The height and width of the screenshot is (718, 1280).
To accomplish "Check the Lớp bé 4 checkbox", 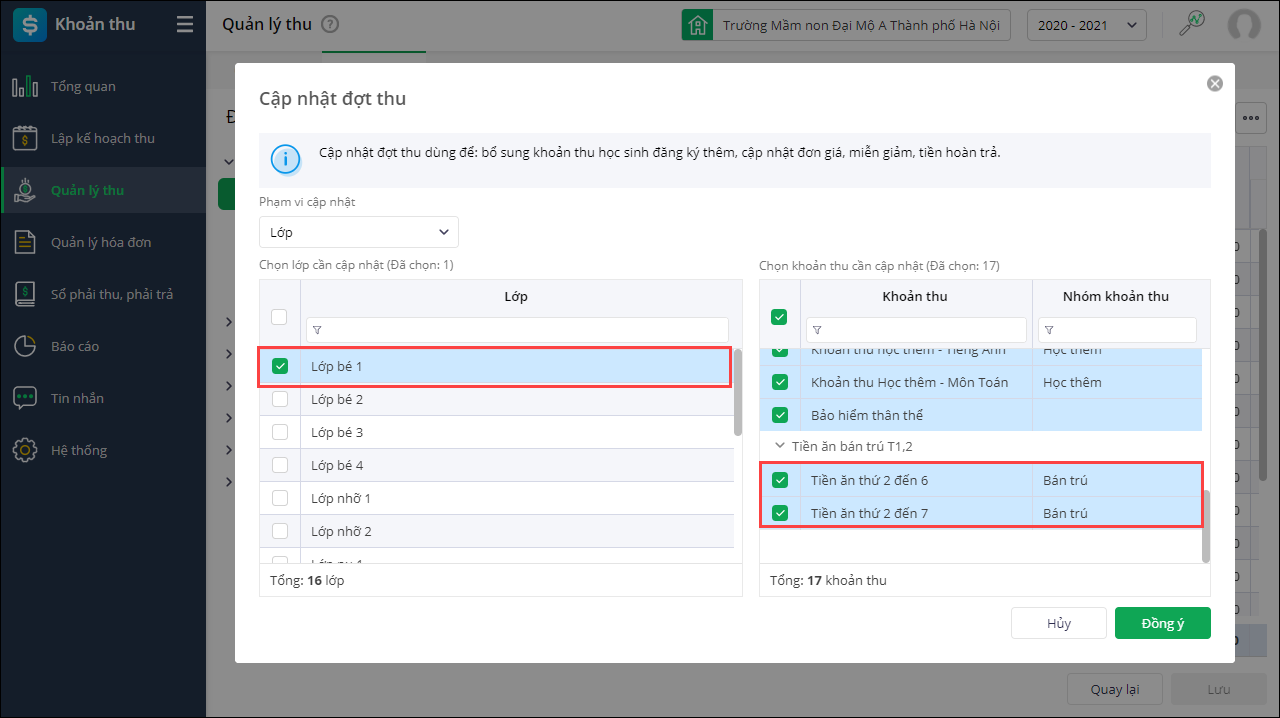I will coord(280,465).
